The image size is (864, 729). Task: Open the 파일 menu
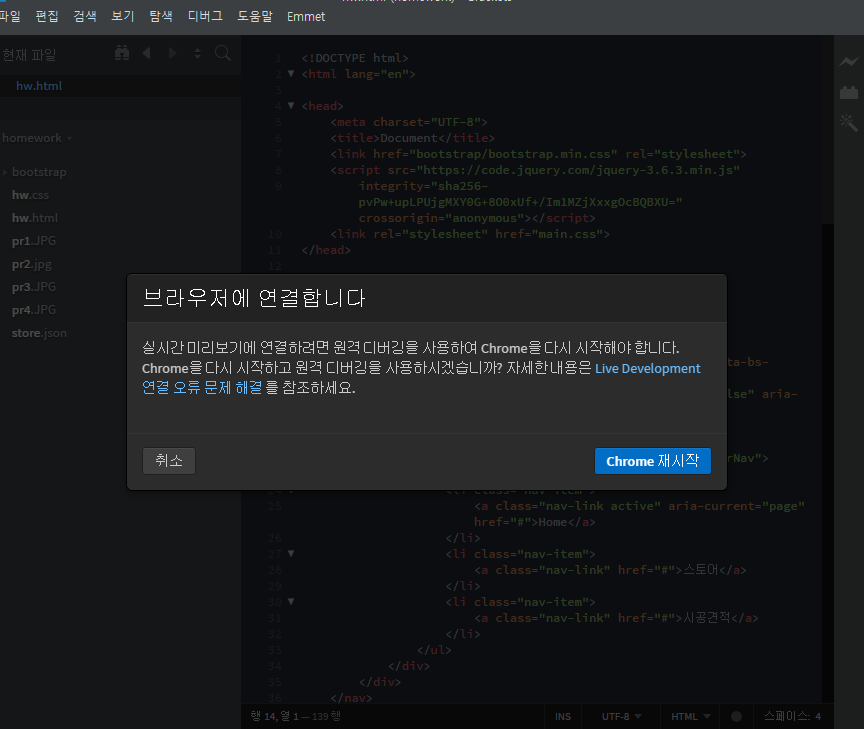coord(9,17)
